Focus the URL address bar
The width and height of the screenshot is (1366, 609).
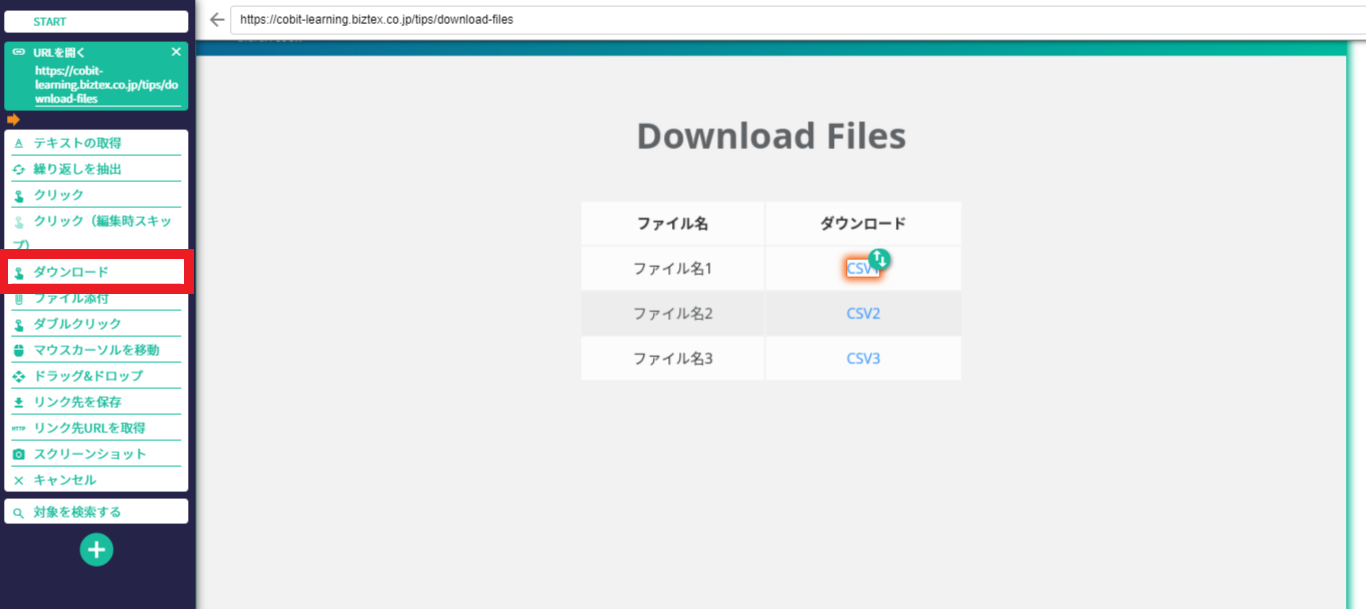click(x=797, y=19)
